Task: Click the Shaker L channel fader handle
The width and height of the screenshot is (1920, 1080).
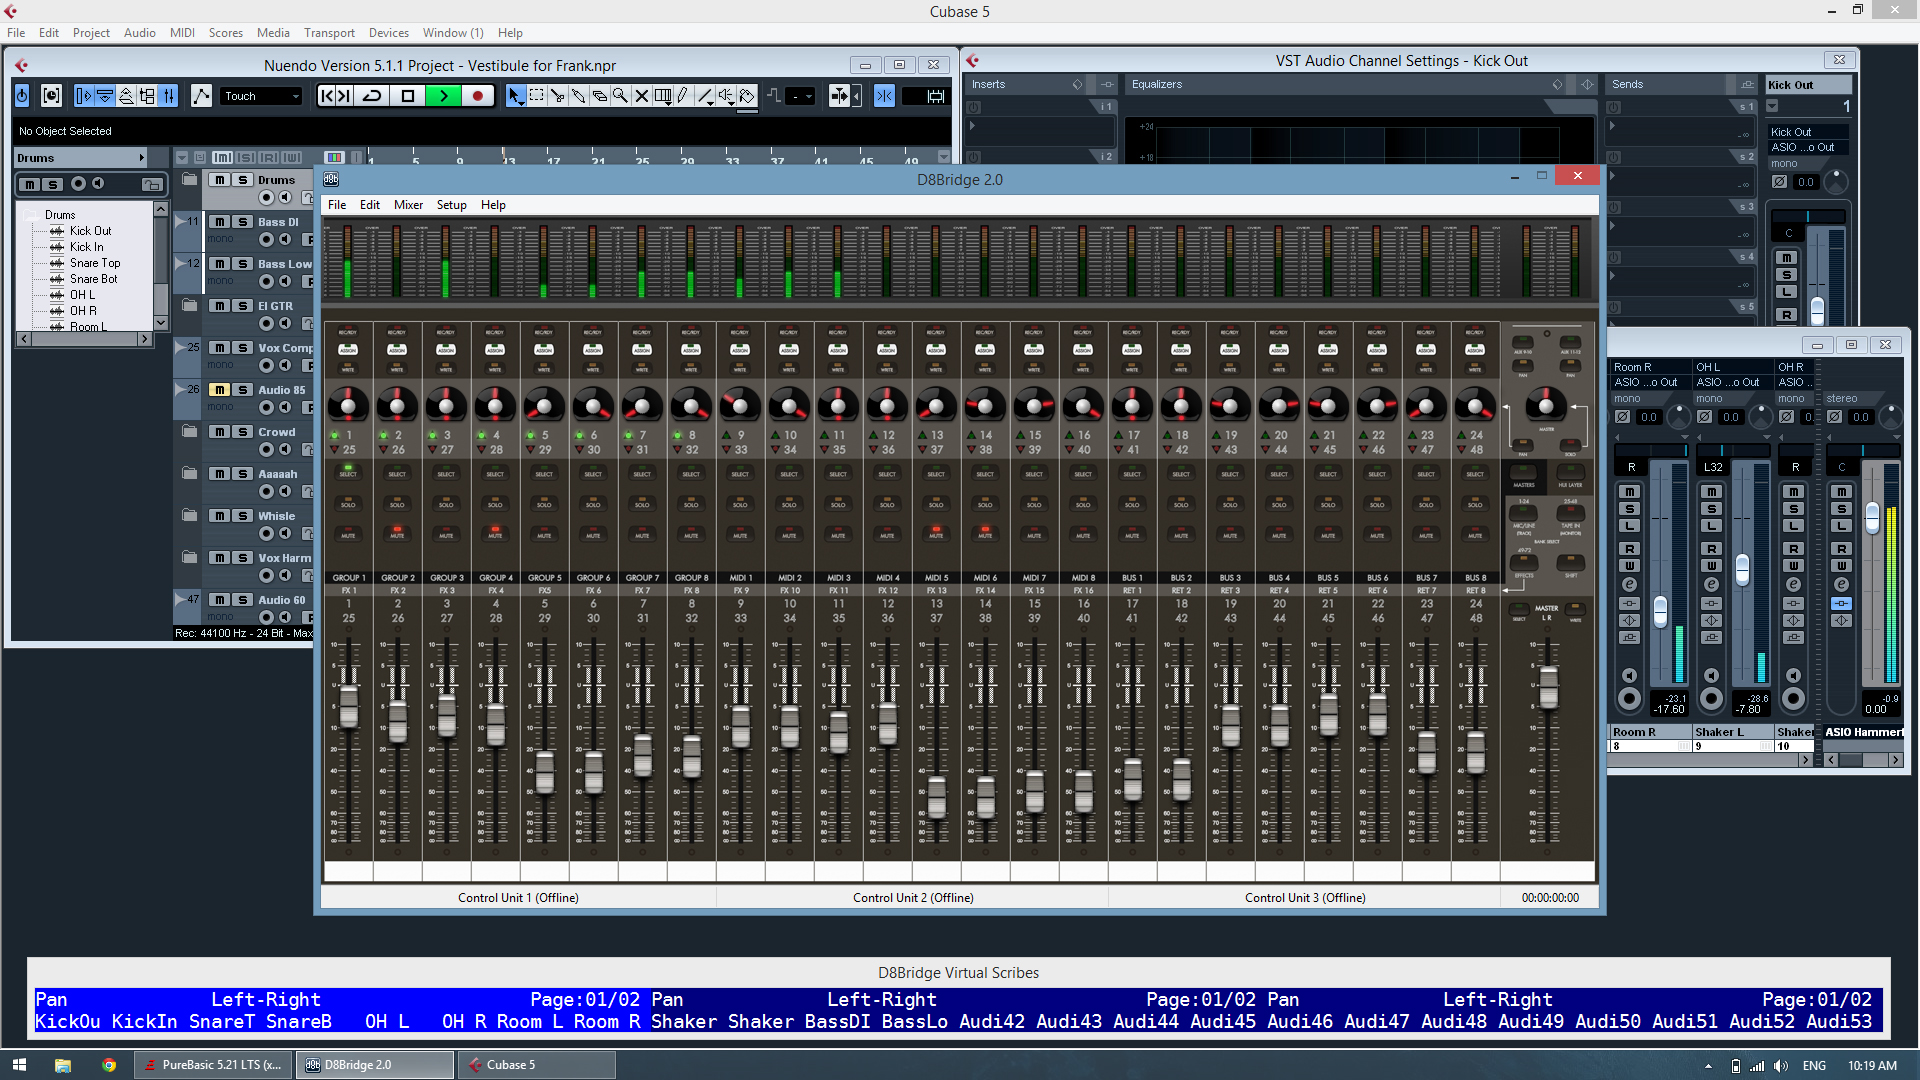Action: click(1742, 569)
